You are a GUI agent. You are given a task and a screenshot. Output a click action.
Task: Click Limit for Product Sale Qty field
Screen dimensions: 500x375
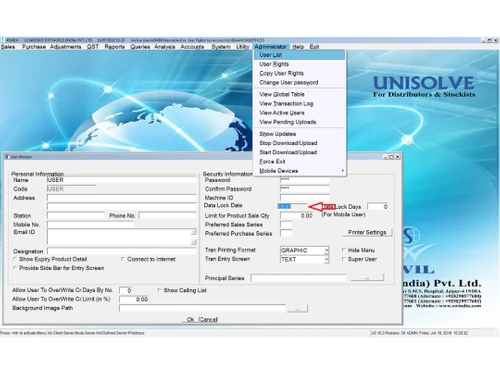point(296,216)
